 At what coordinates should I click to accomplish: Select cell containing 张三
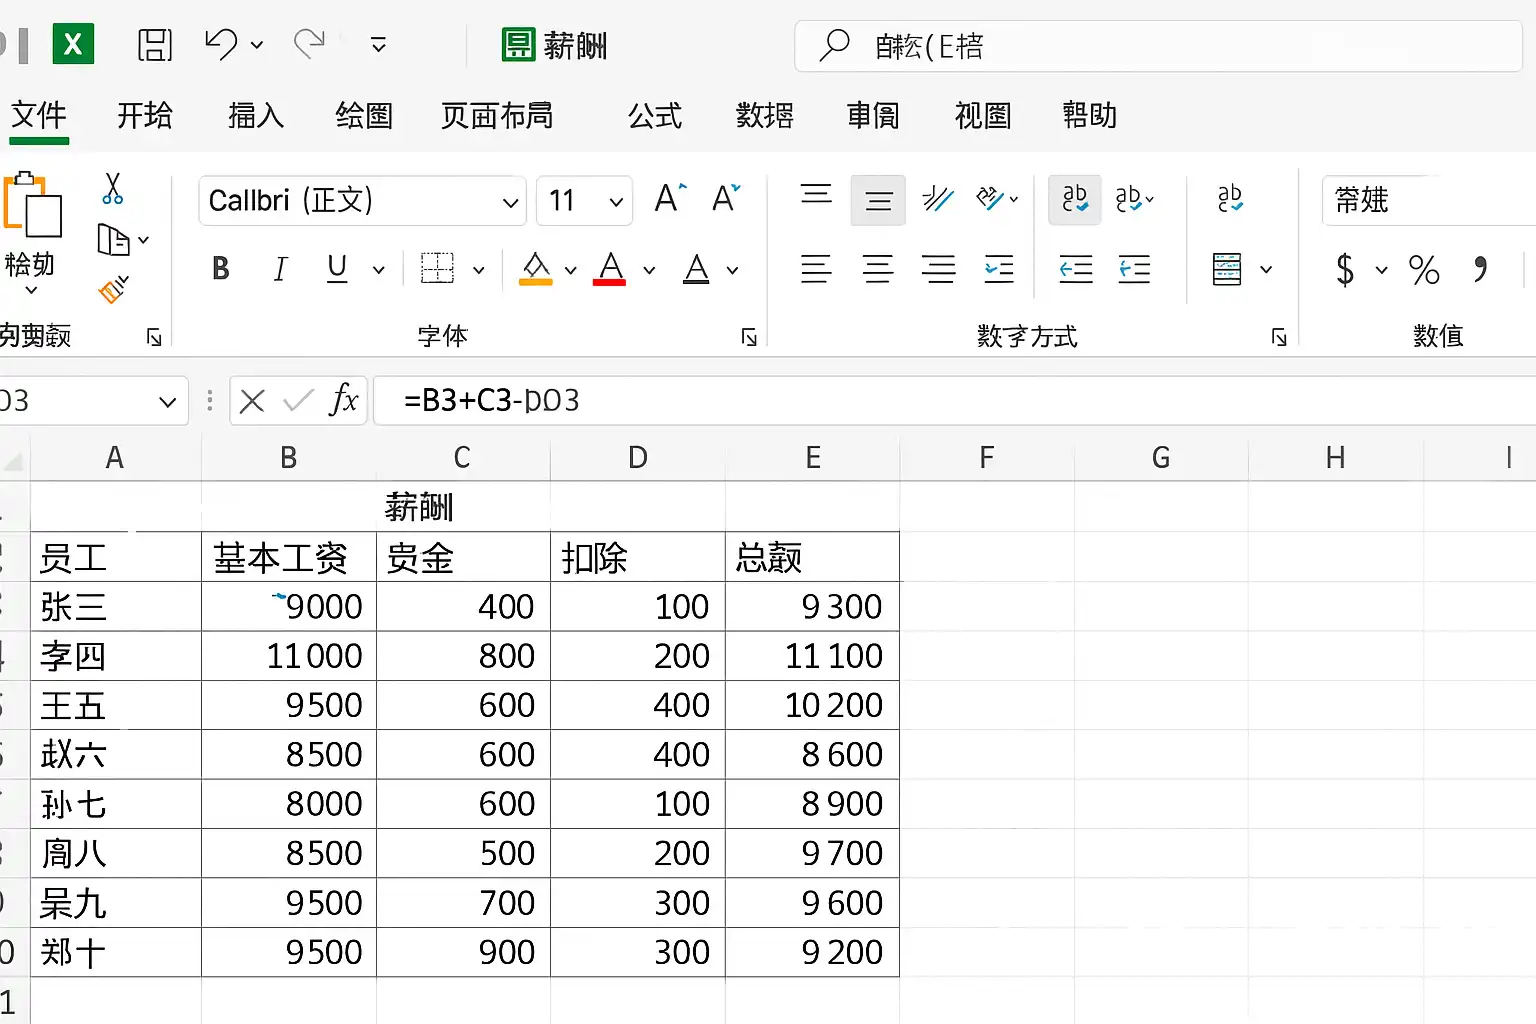click(x=115, y=607)
